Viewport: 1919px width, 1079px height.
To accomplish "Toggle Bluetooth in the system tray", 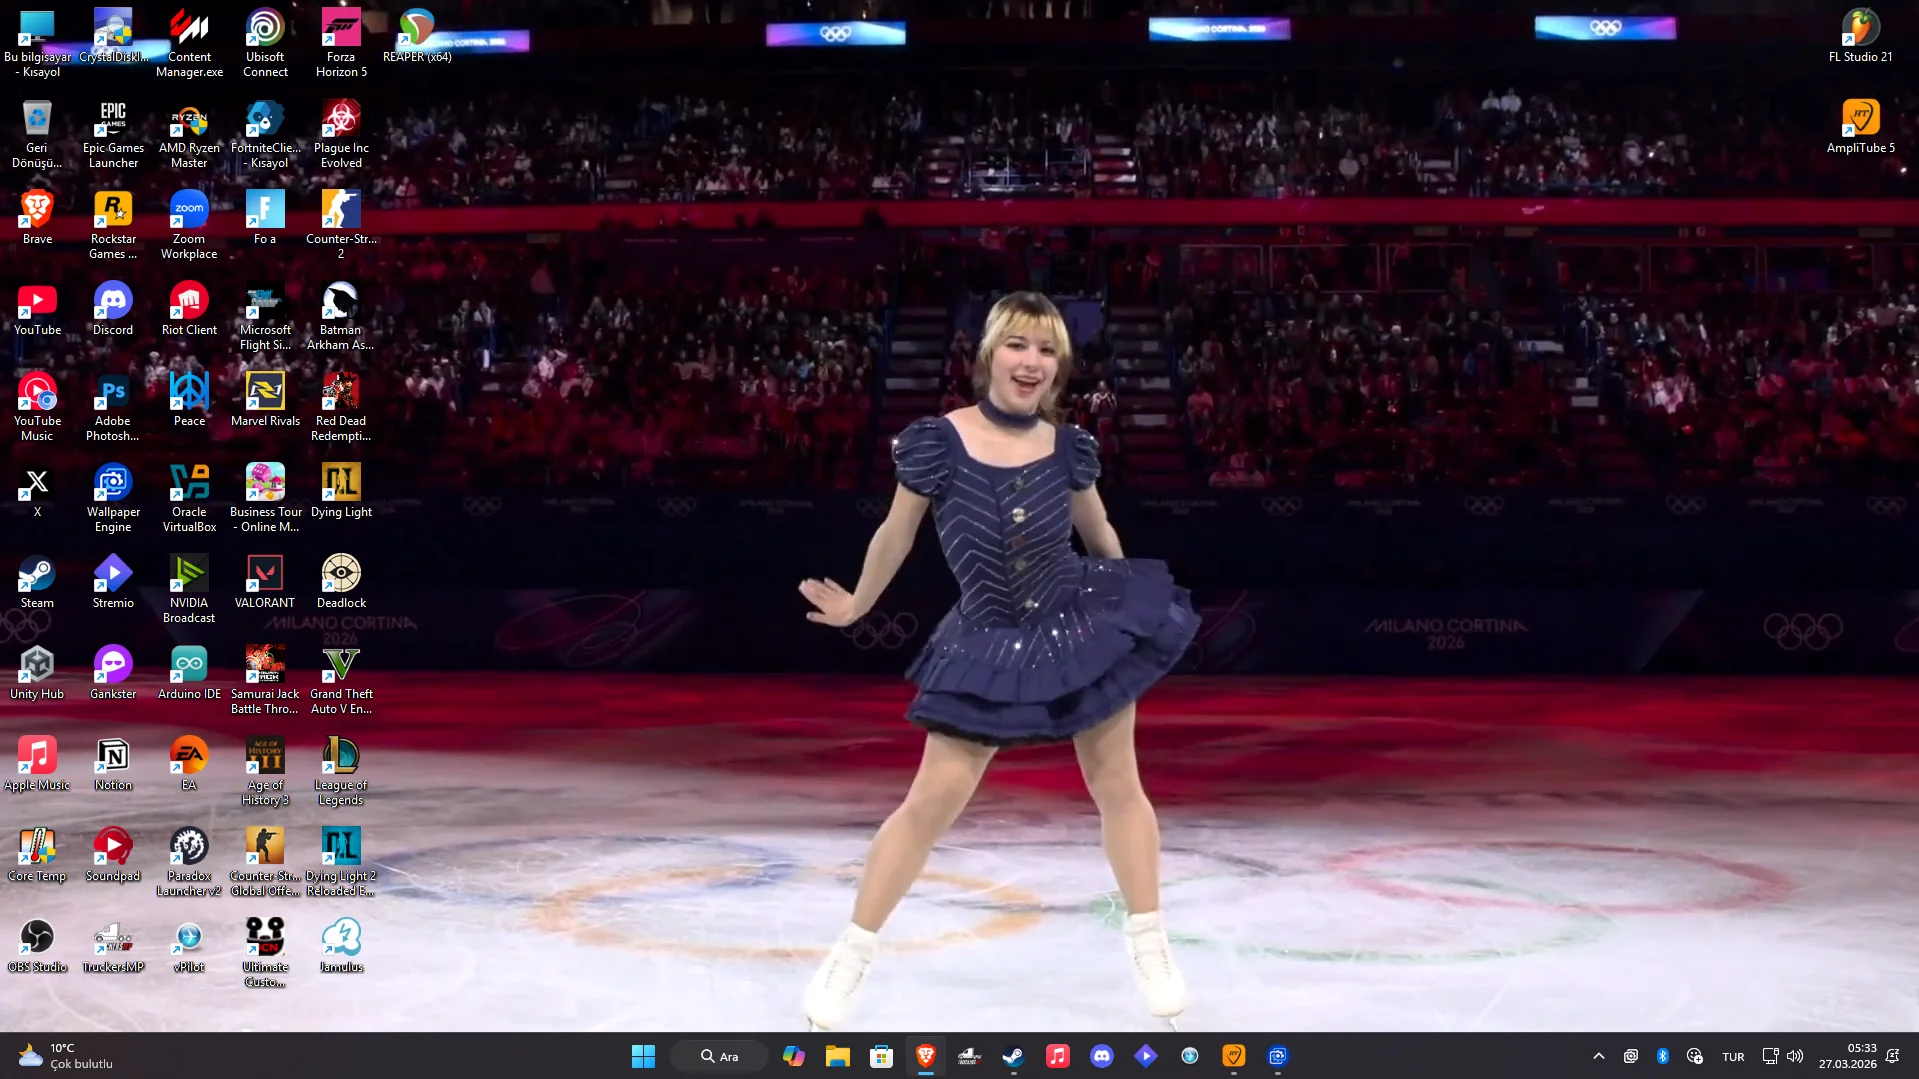I will point(1663,1056).
